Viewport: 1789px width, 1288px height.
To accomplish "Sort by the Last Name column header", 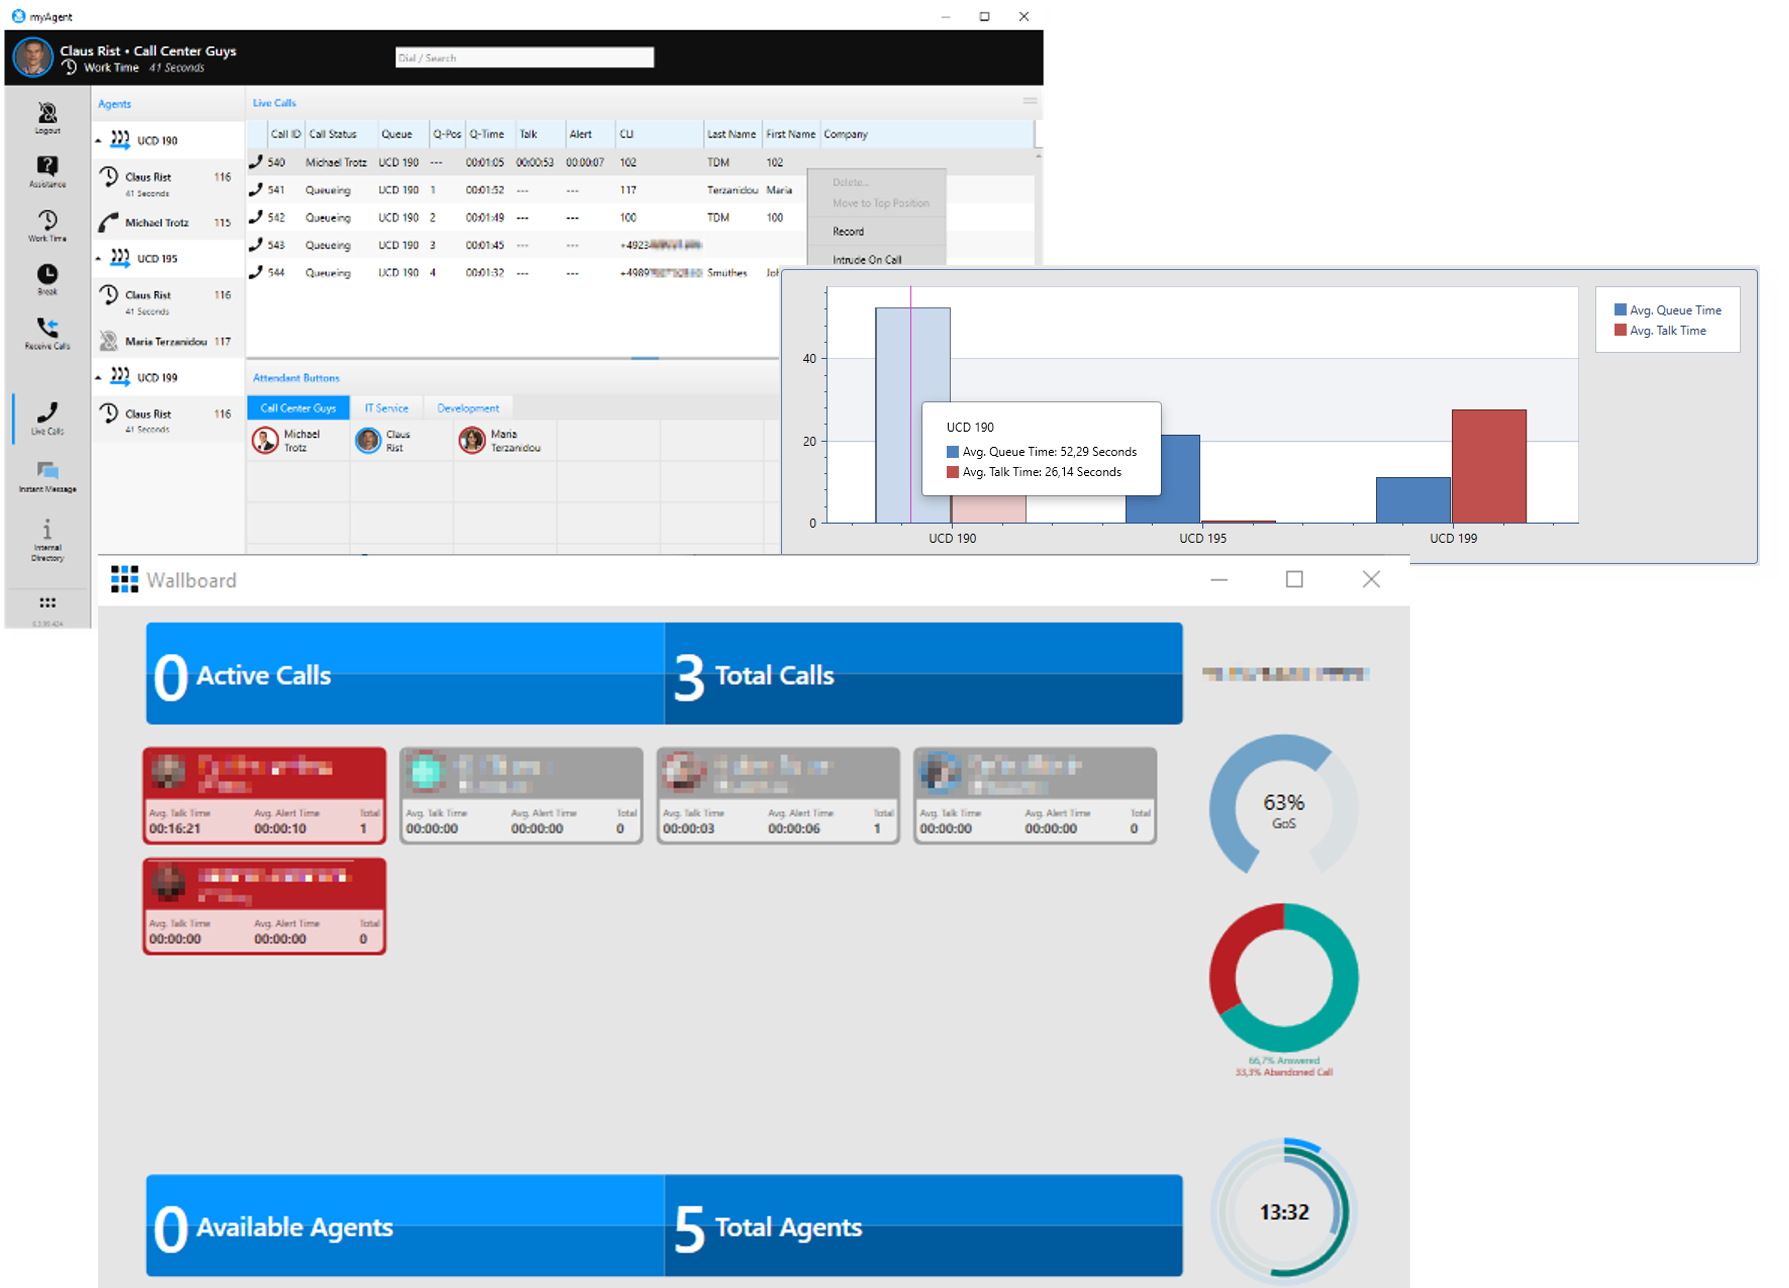I will pos(732,134).
